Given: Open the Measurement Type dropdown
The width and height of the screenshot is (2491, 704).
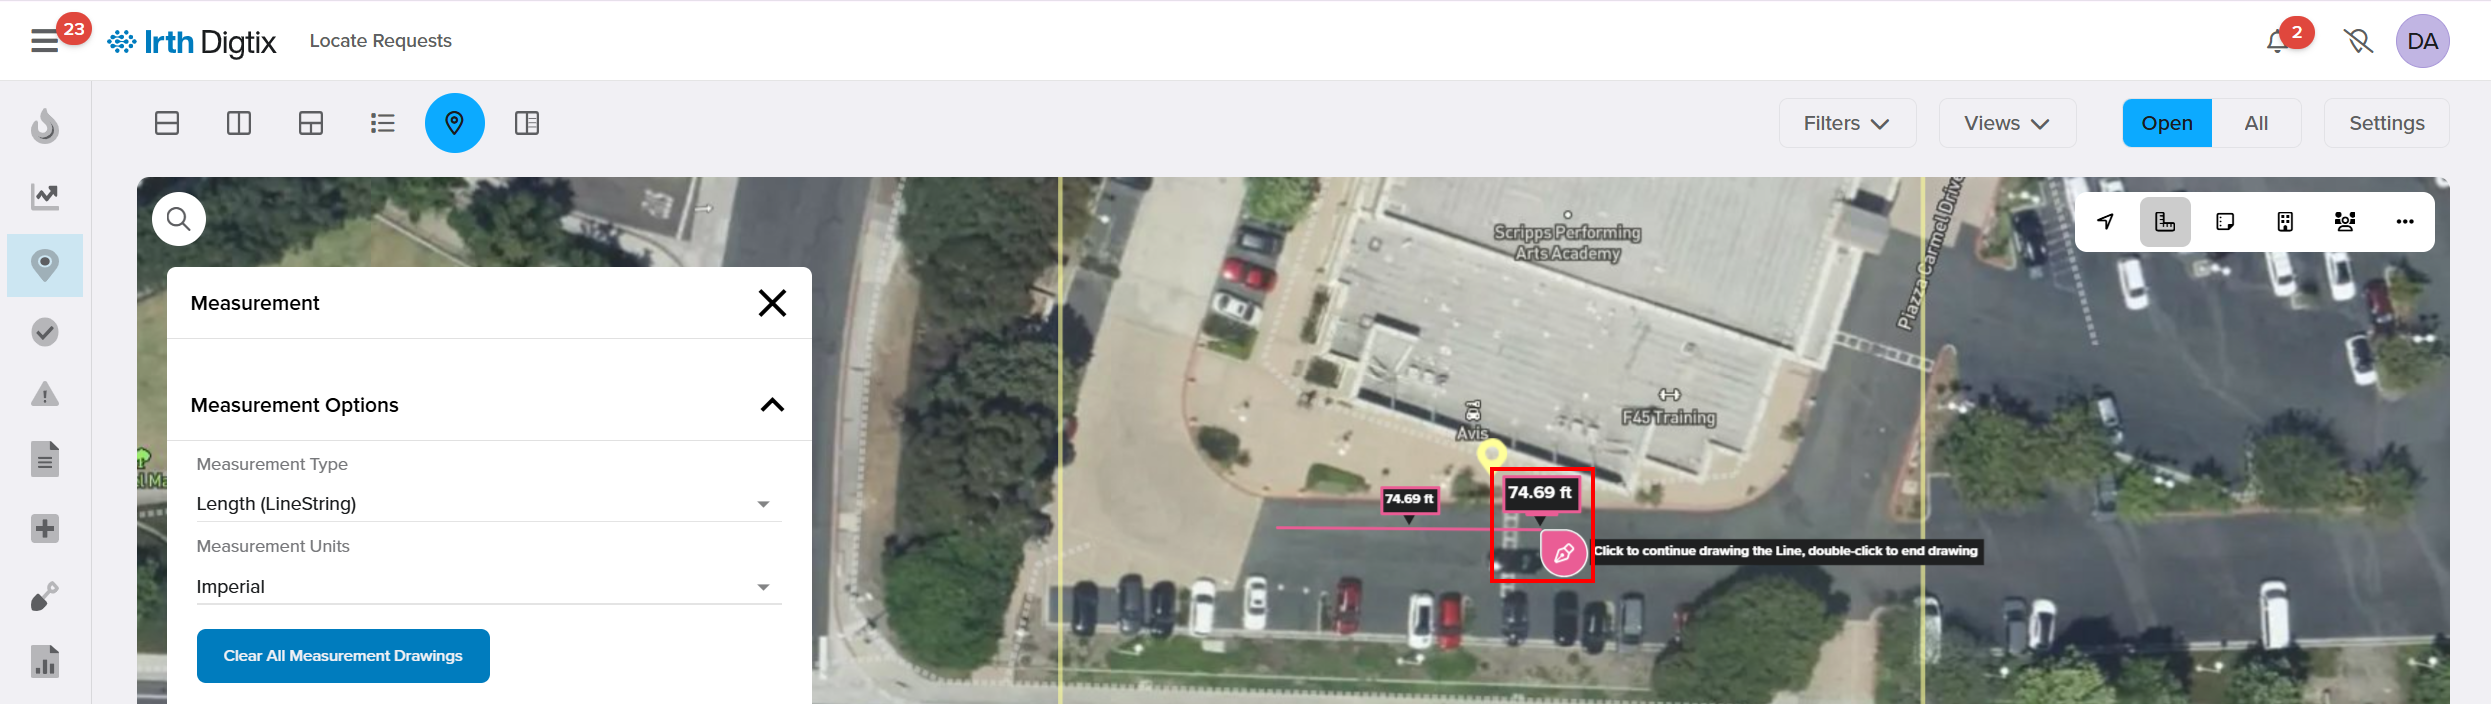Looking at the screenshot, I should pos(488,504).
